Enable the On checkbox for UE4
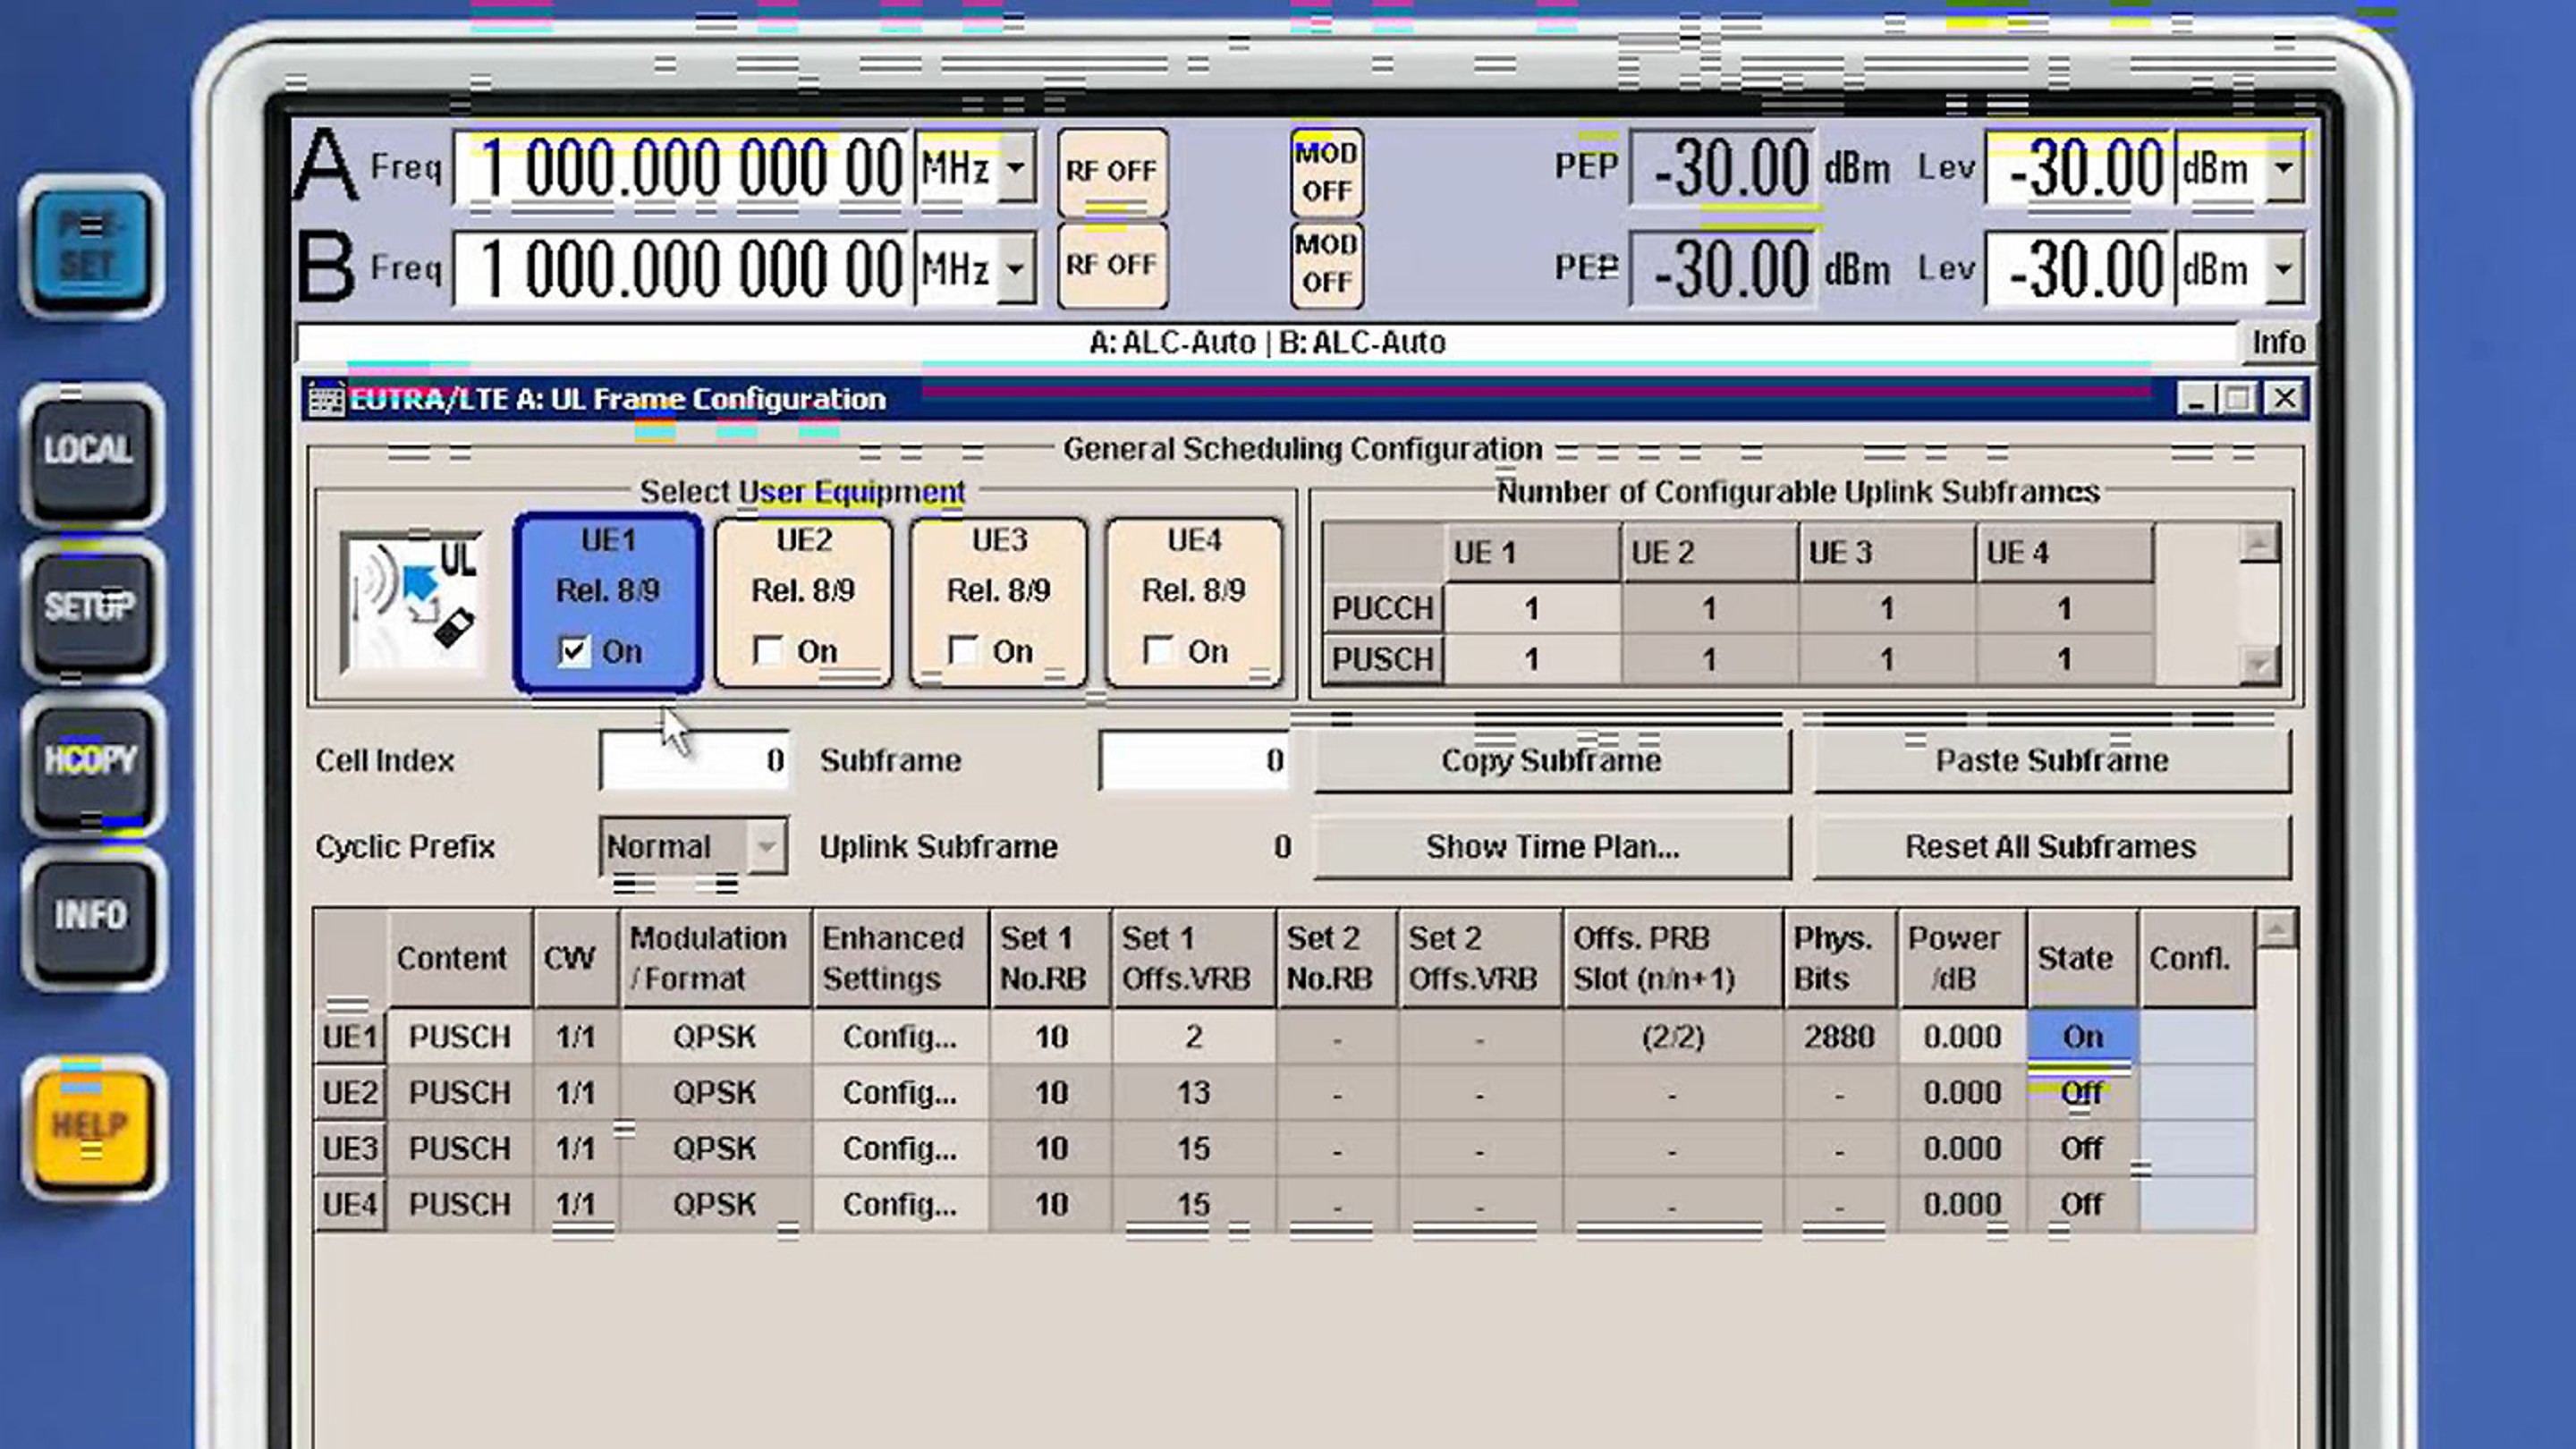 (x=1160, y=651)
